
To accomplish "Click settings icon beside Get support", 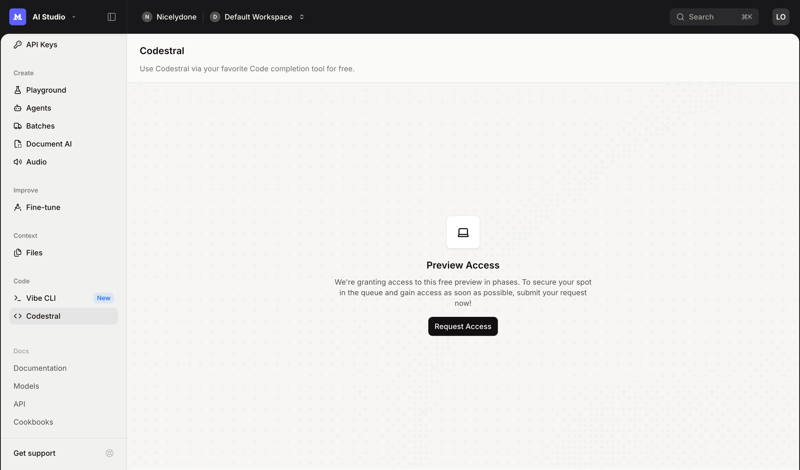I will [x=109, y=453].
